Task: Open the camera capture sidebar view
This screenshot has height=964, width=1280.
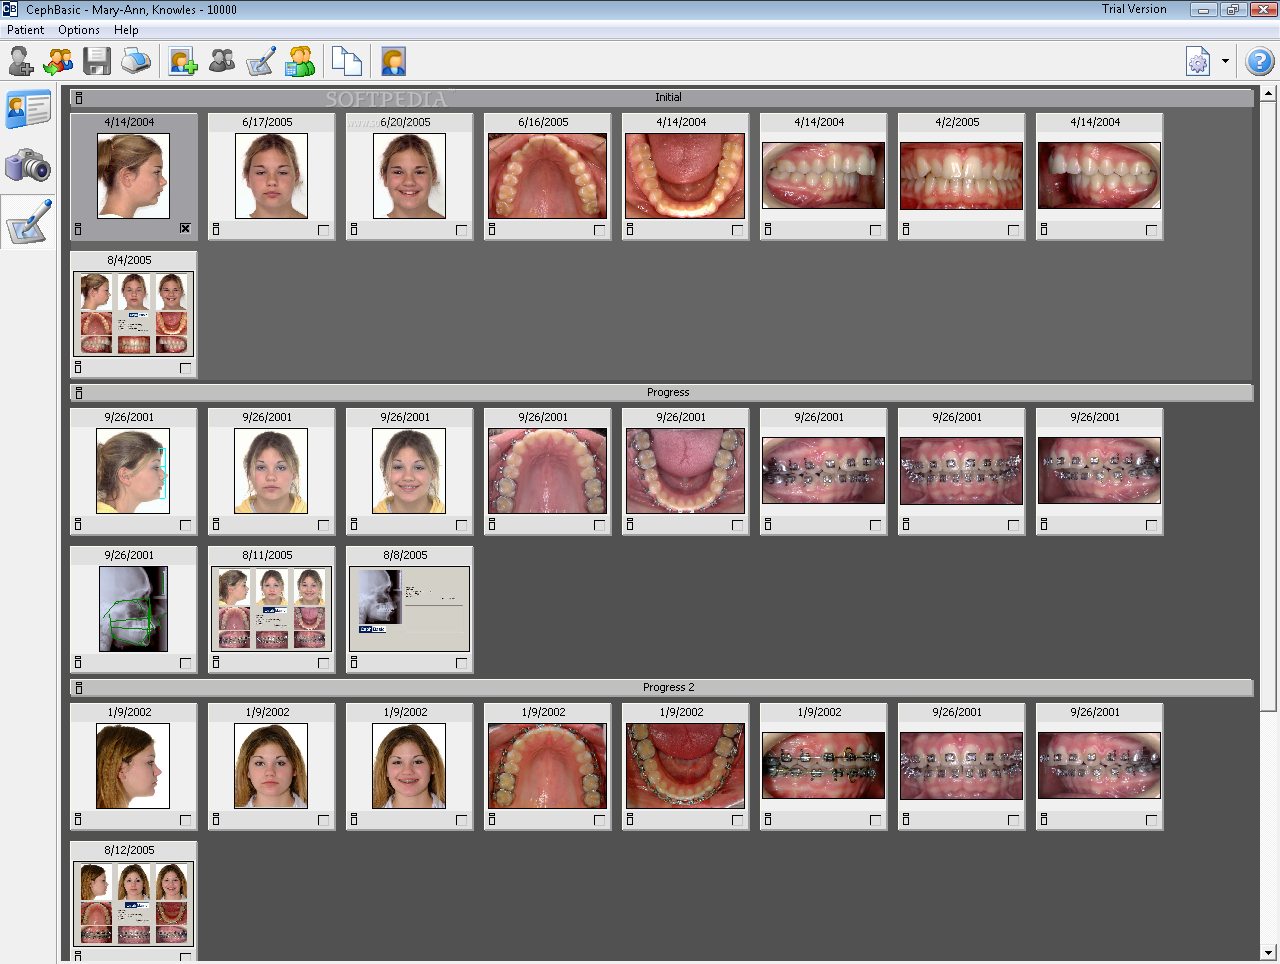Action: pos(28,165)
